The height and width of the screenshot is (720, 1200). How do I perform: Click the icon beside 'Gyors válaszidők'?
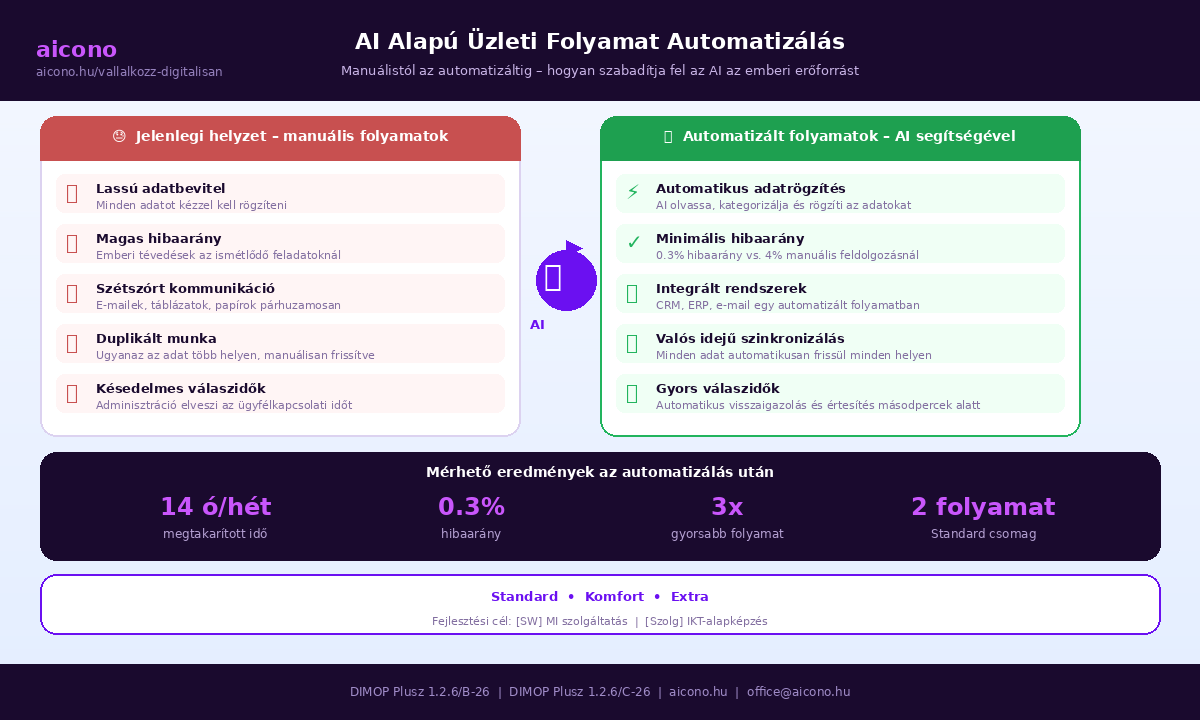pos(632,393)
